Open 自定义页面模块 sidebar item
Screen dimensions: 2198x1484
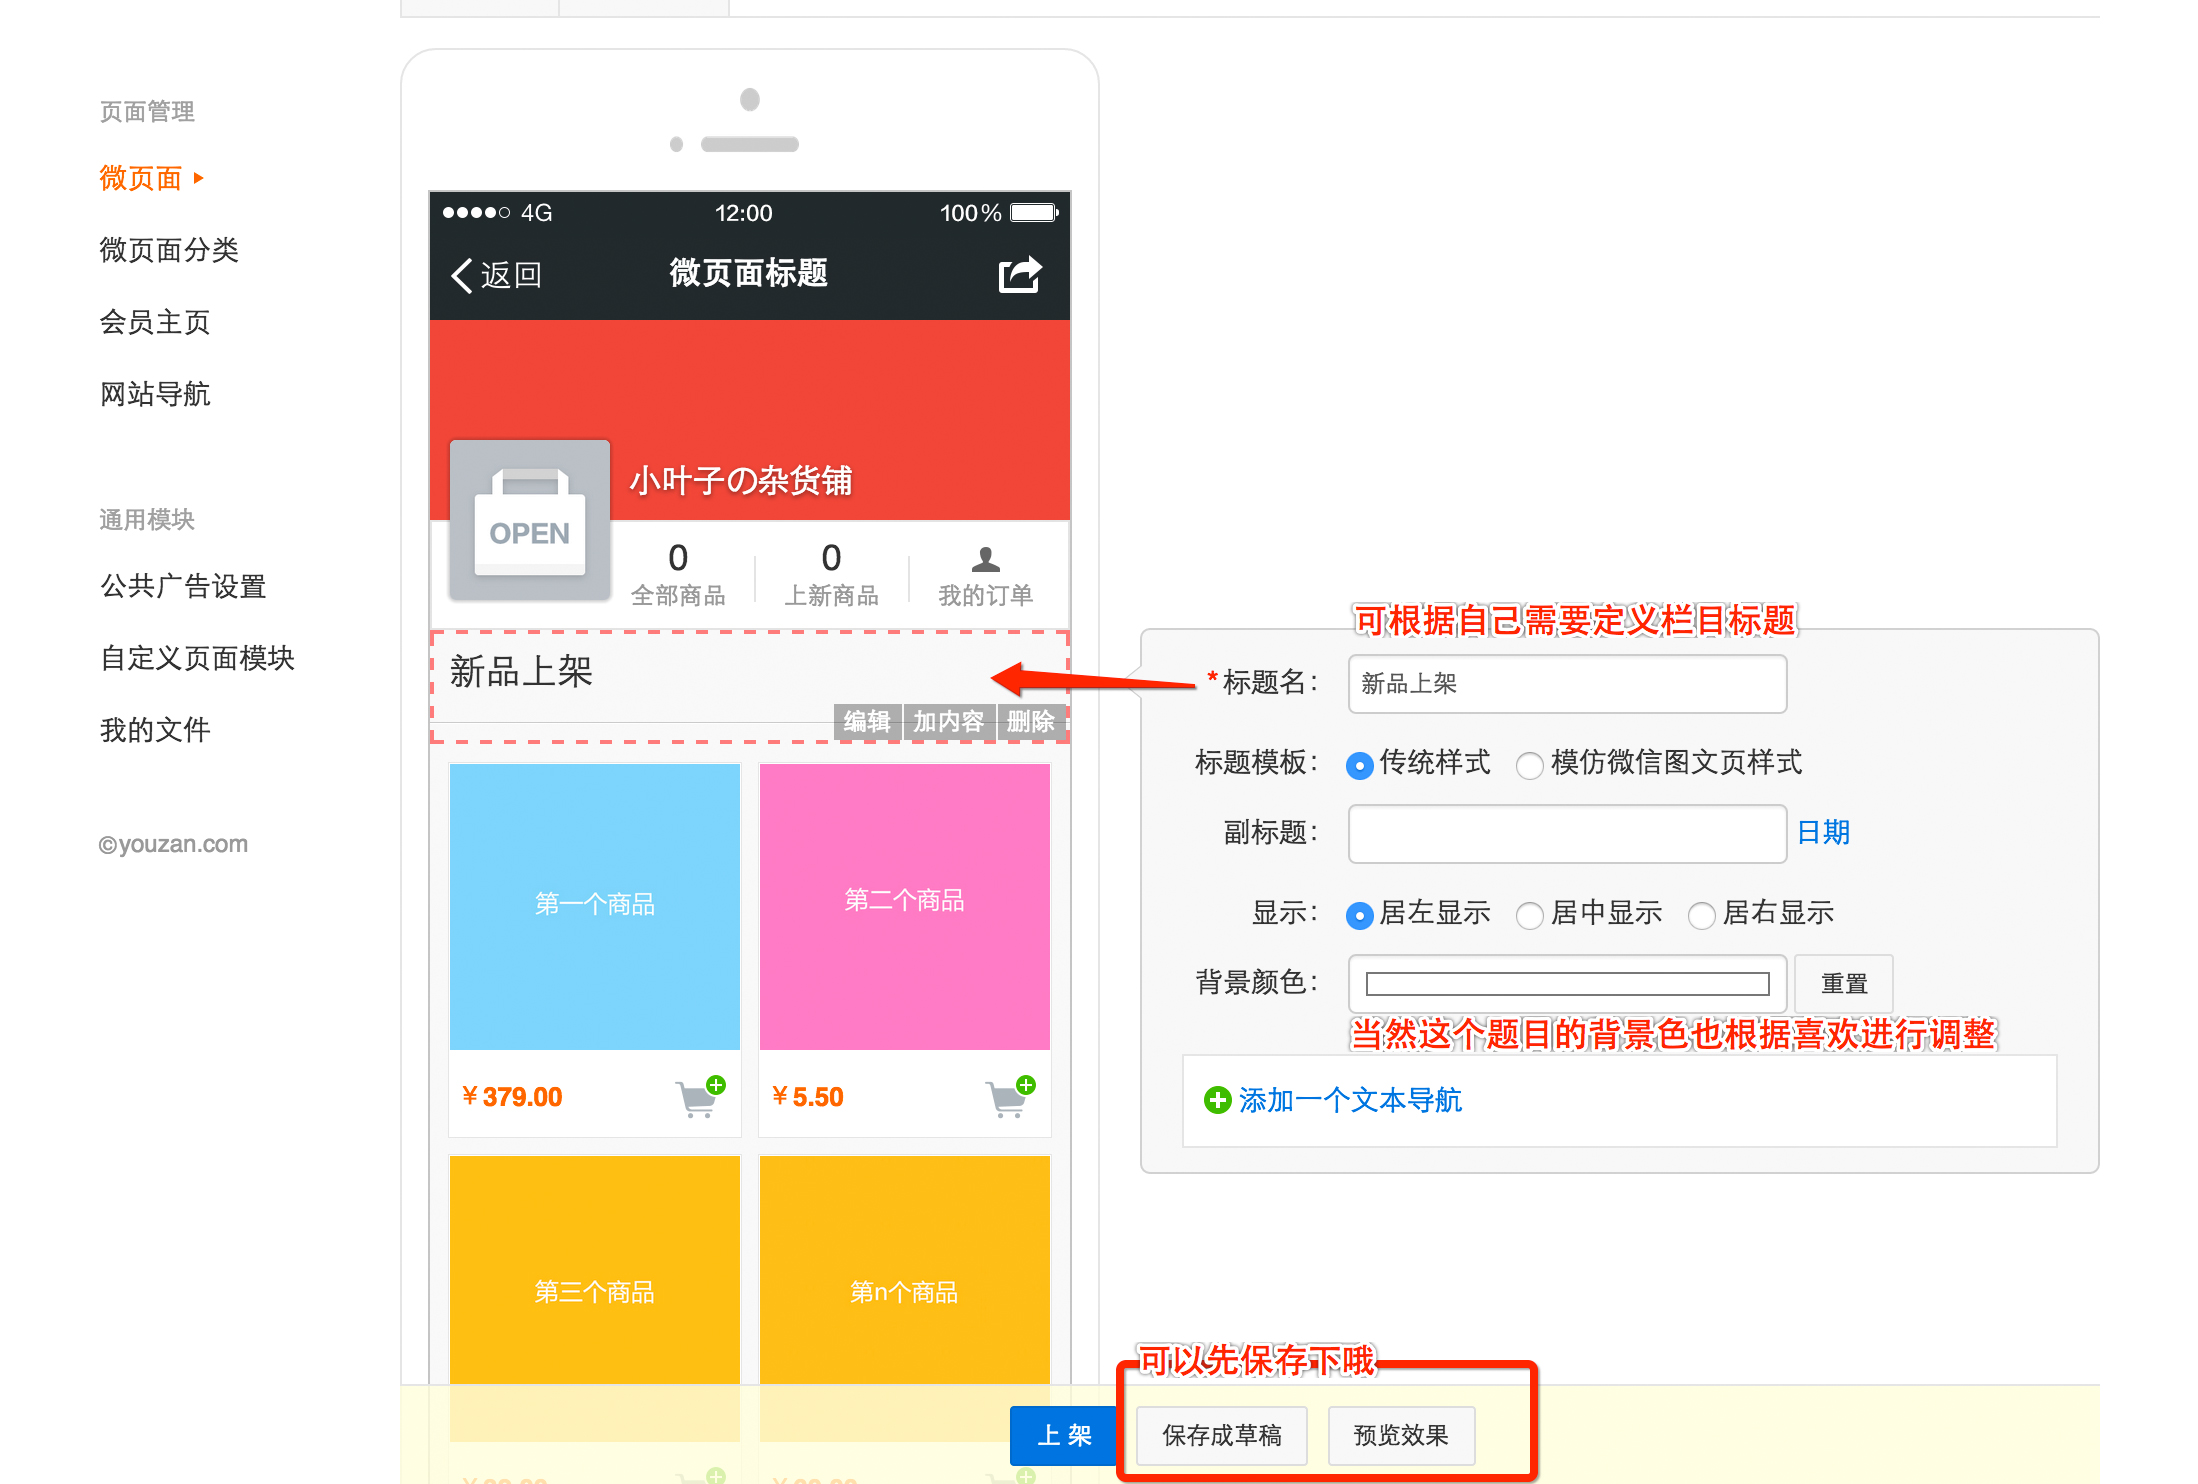(x=197, y=658)
